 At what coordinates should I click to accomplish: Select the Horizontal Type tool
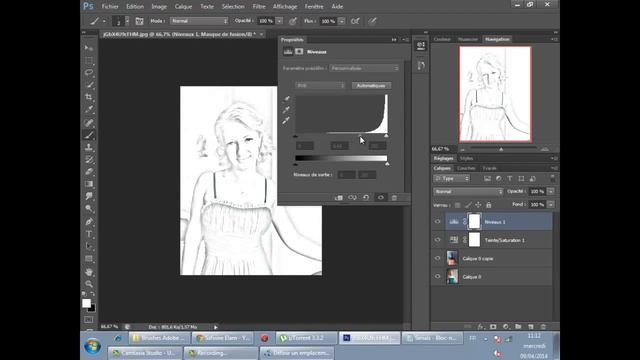[89, 234]
